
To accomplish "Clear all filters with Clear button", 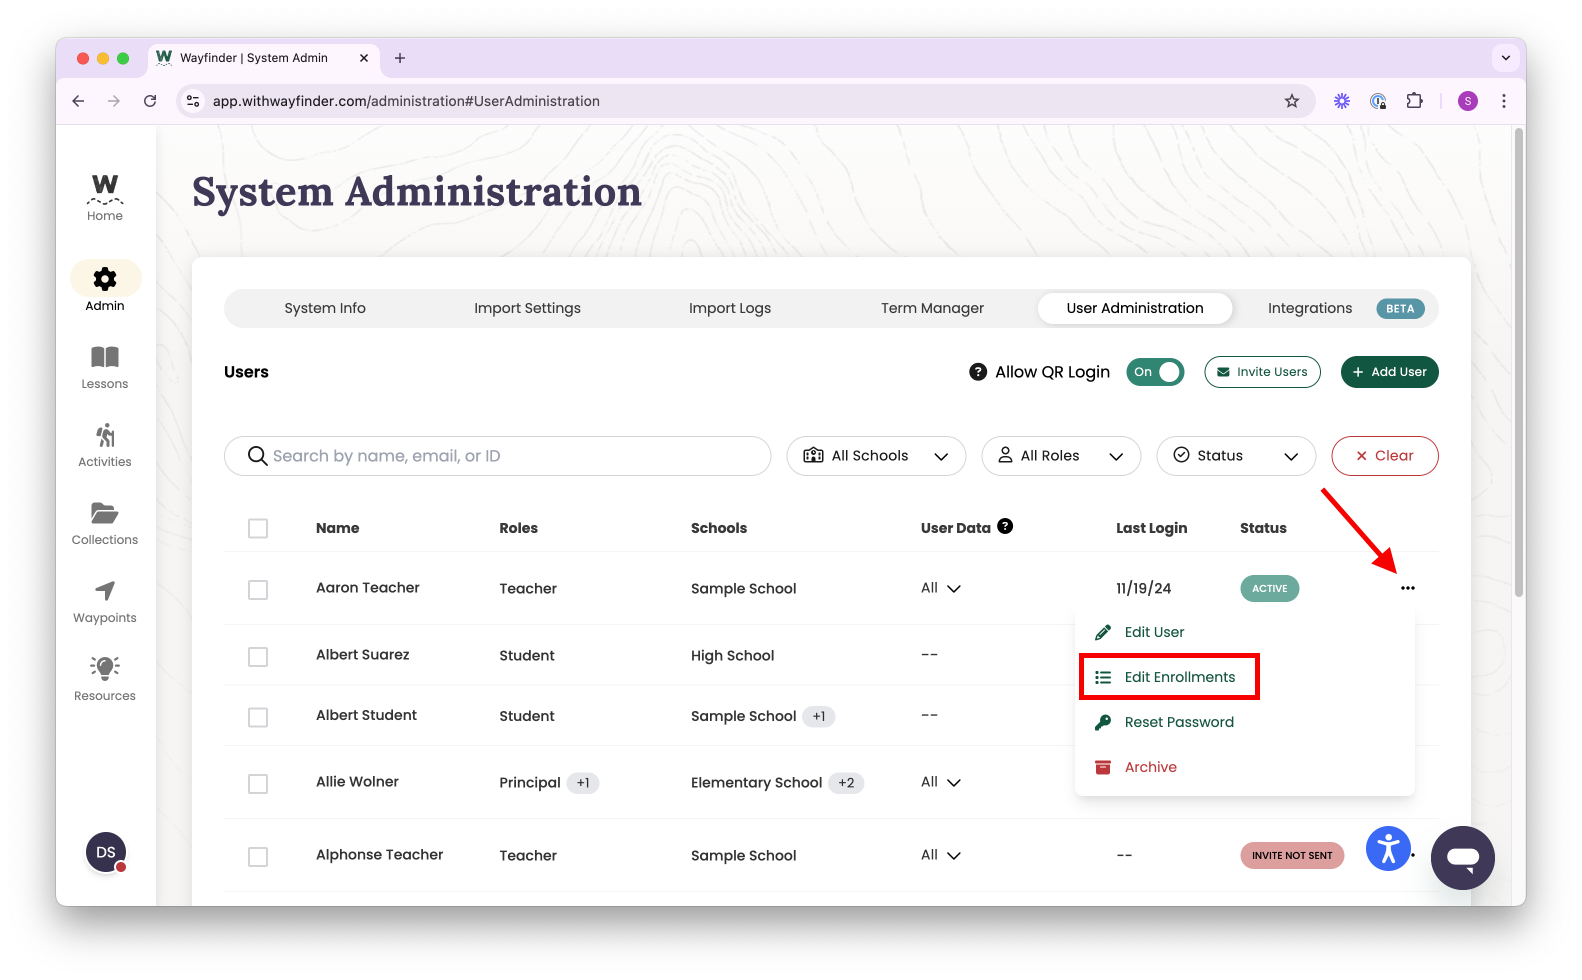I will 1385,456.
